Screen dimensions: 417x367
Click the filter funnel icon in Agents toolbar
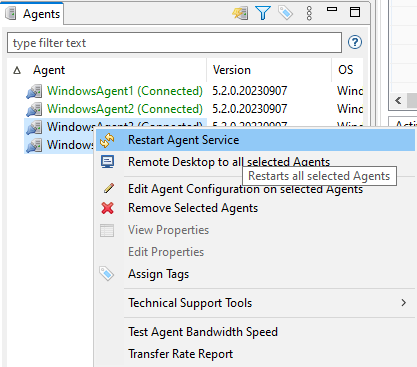(x=263, y=13)
